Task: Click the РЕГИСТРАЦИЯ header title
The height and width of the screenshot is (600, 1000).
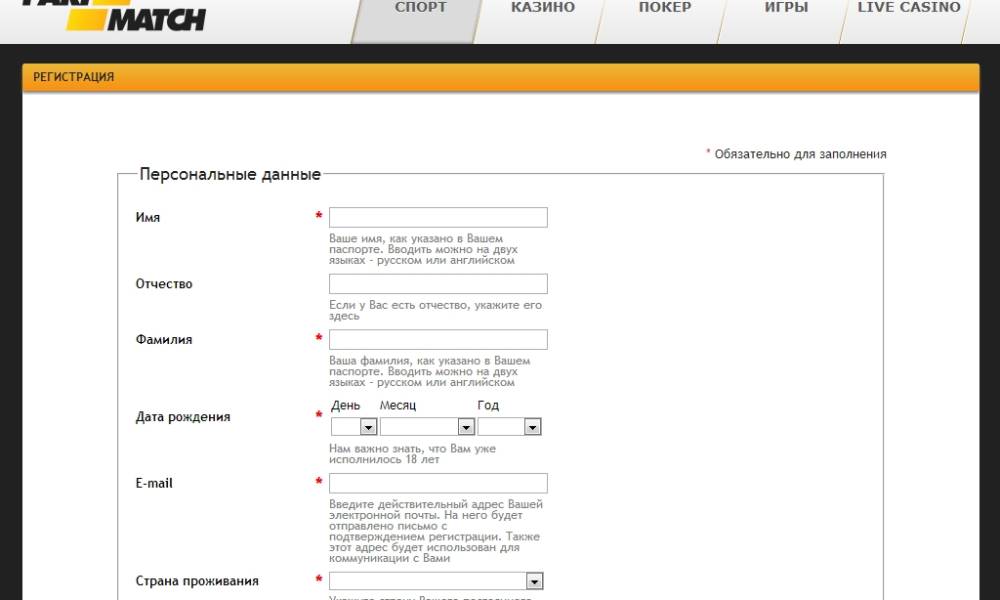Action: tap(73, 77)
